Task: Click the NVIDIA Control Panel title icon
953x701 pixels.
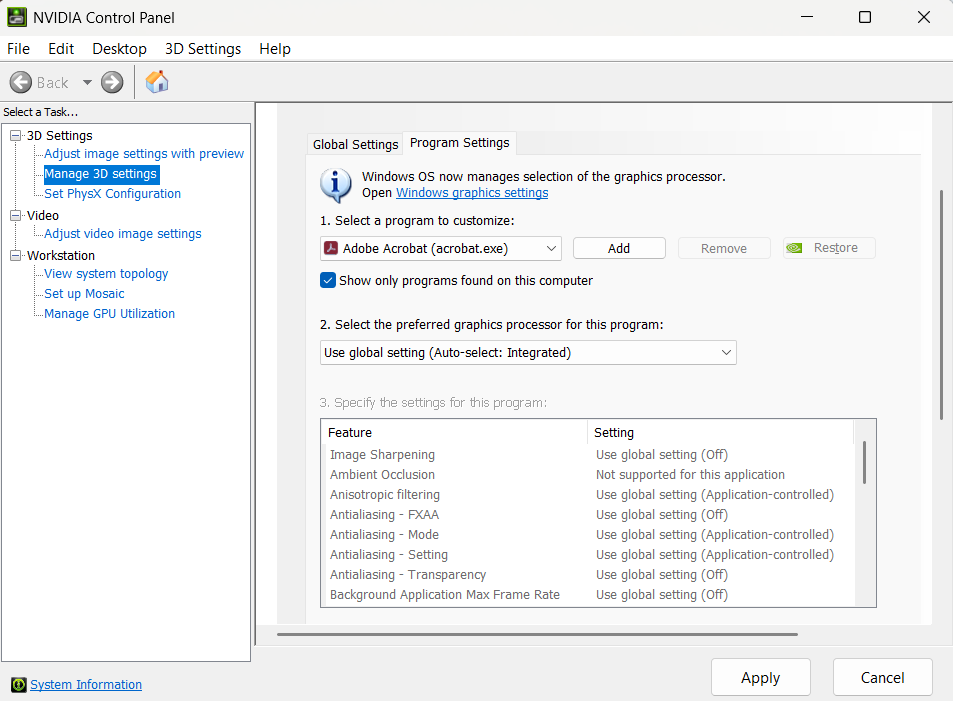Action: click(x=17, y=17)
